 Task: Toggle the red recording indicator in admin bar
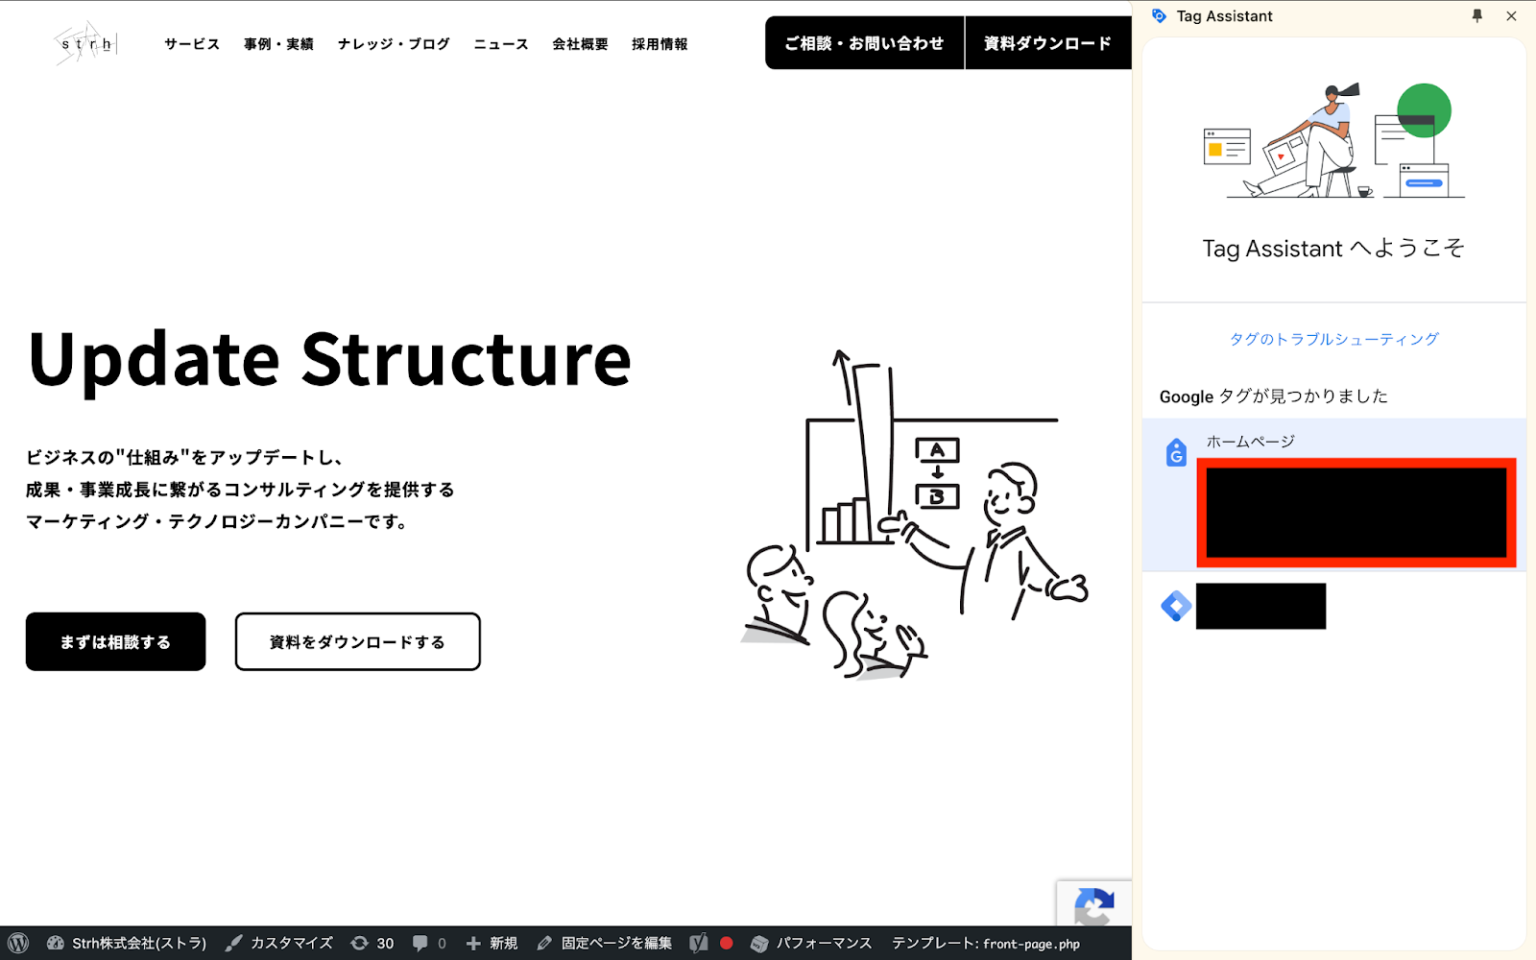coord(726,942)
